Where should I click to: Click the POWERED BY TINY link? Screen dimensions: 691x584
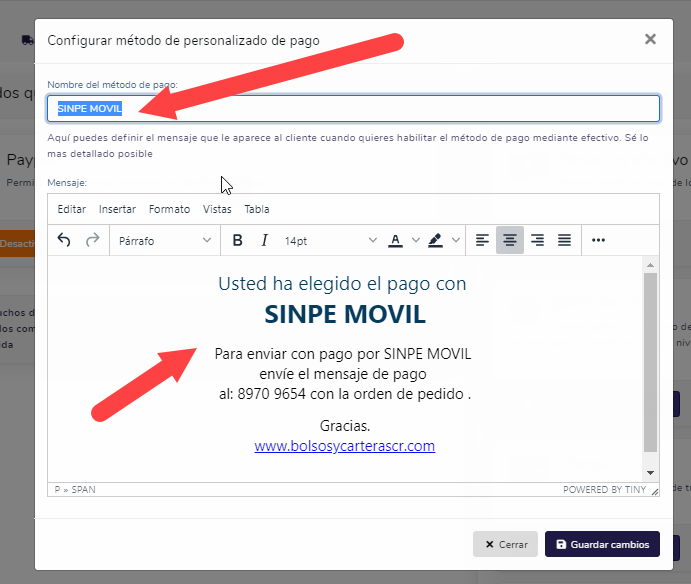click(x=604, y=490)
